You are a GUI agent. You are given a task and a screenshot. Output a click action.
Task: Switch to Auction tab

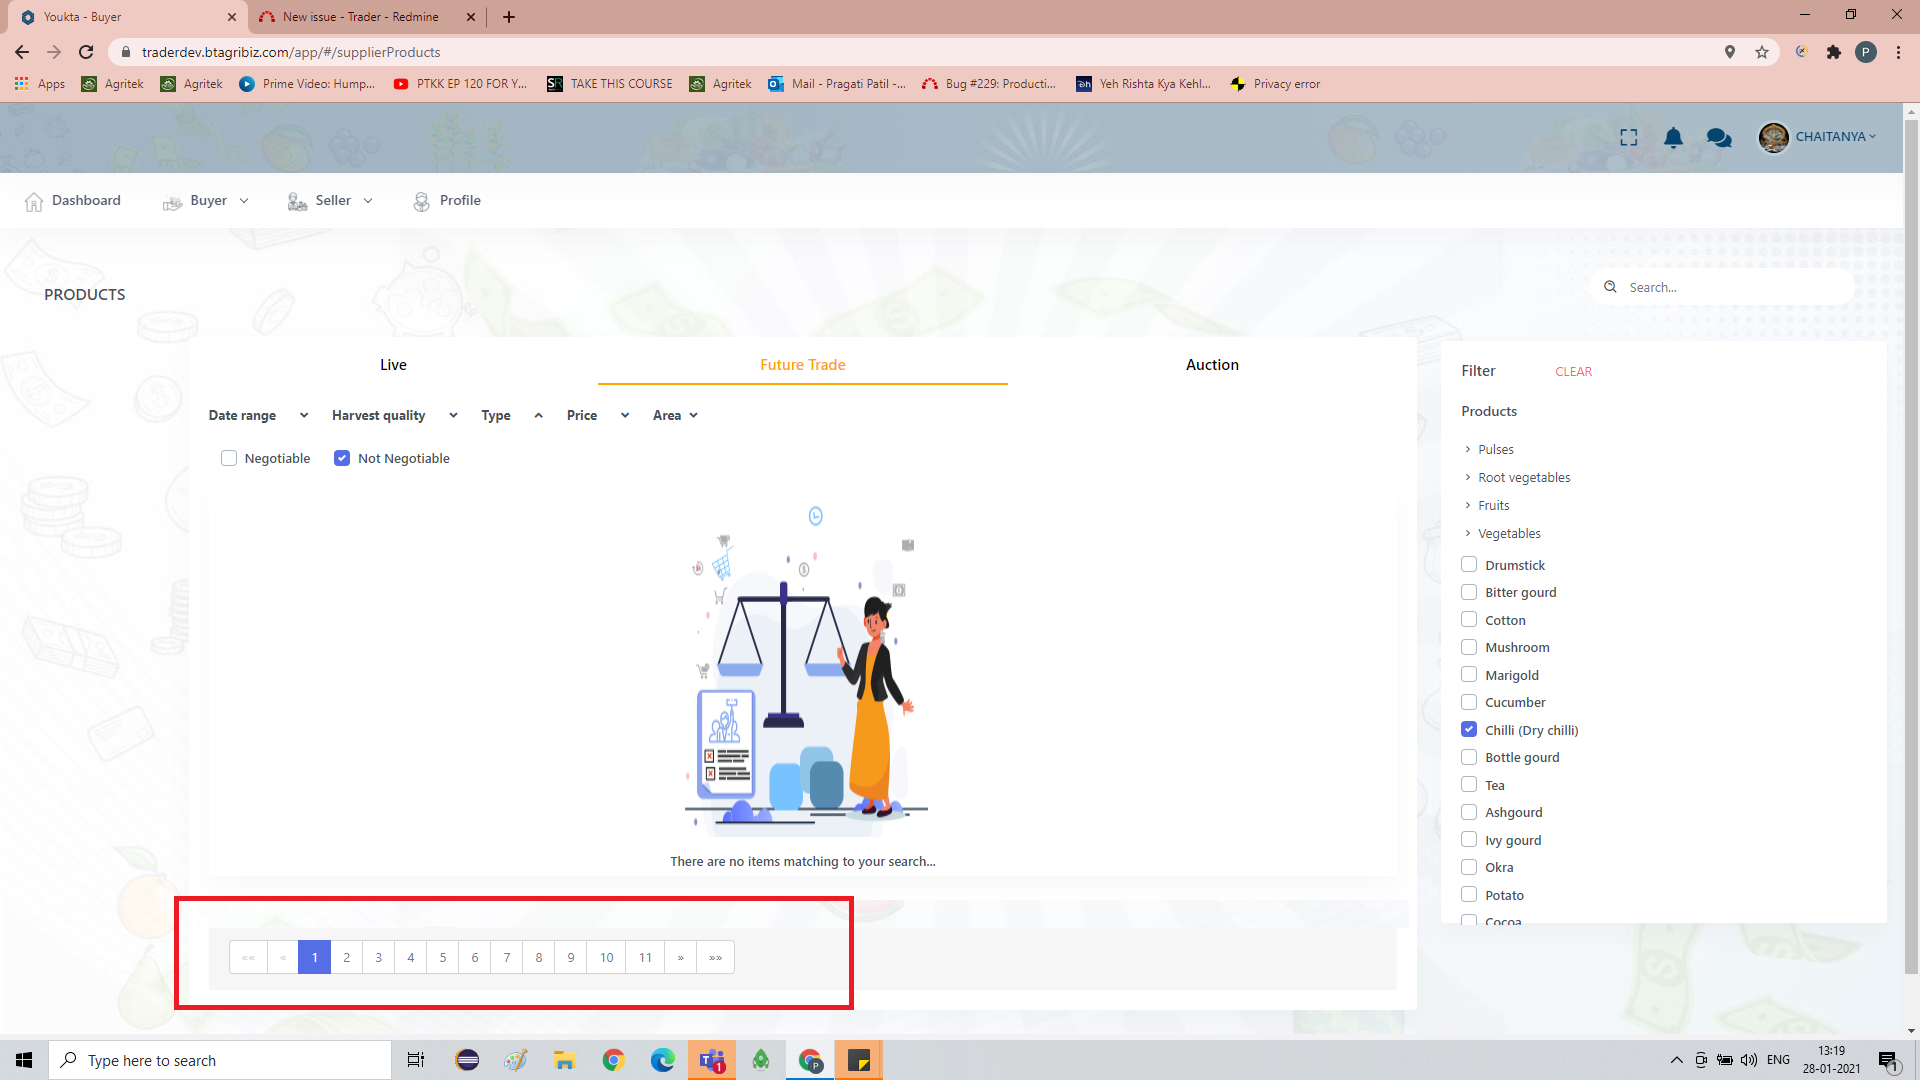(x=1212, y=365)
